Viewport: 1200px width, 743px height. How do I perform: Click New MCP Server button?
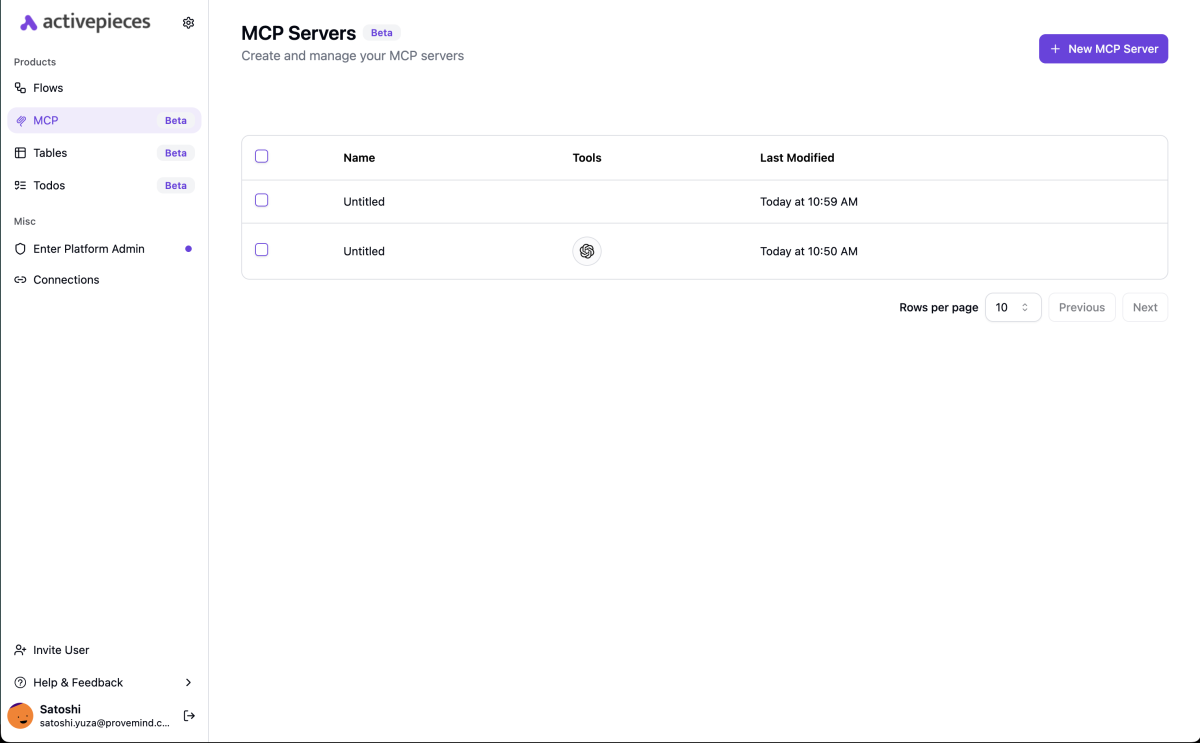1103,49
